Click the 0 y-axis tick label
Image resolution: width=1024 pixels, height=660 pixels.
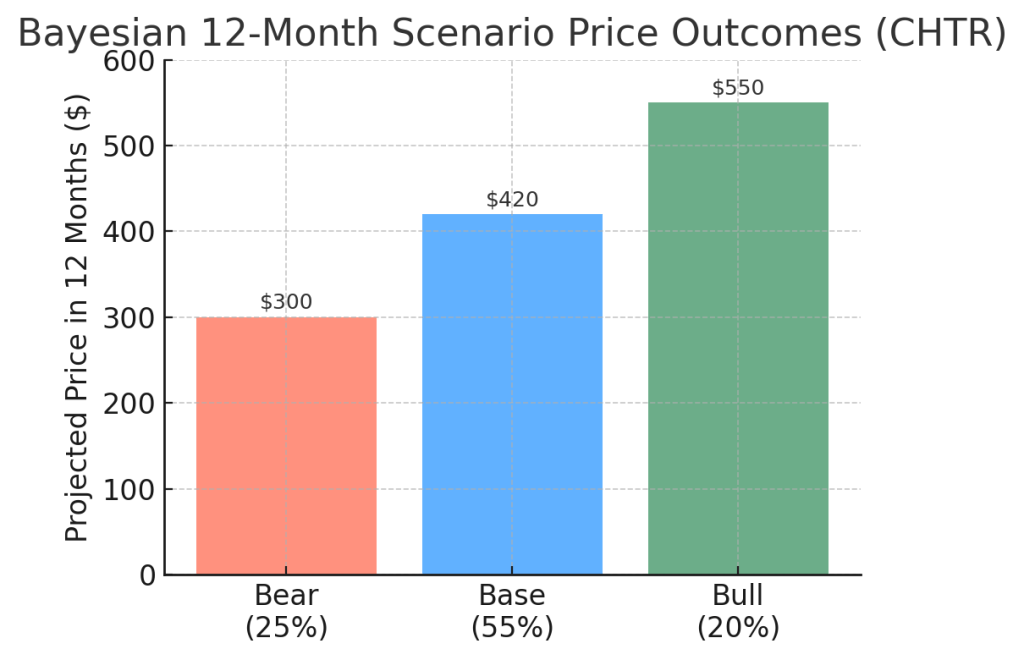pyautogui.click(x=146, y=576)
